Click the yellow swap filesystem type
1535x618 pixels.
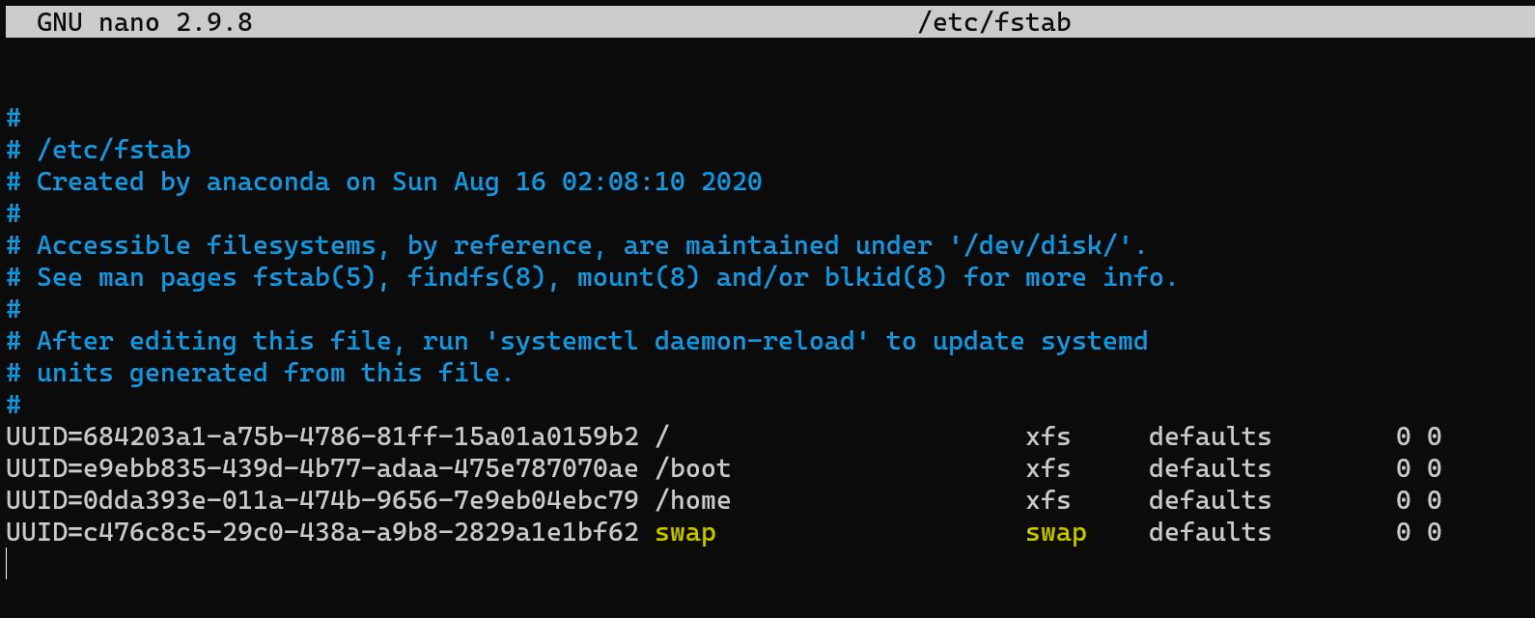[1056, 532]
